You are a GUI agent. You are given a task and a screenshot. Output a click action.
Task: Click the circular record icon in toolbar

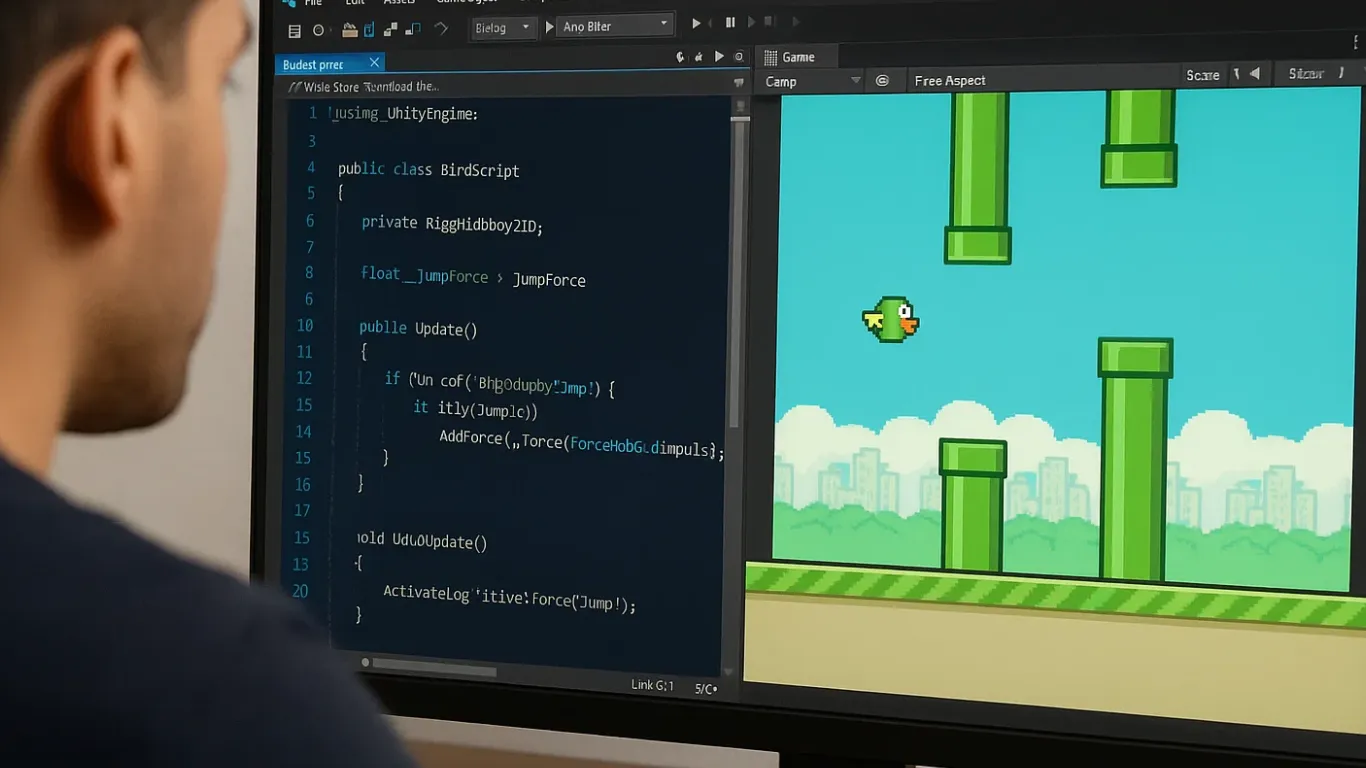319,31
